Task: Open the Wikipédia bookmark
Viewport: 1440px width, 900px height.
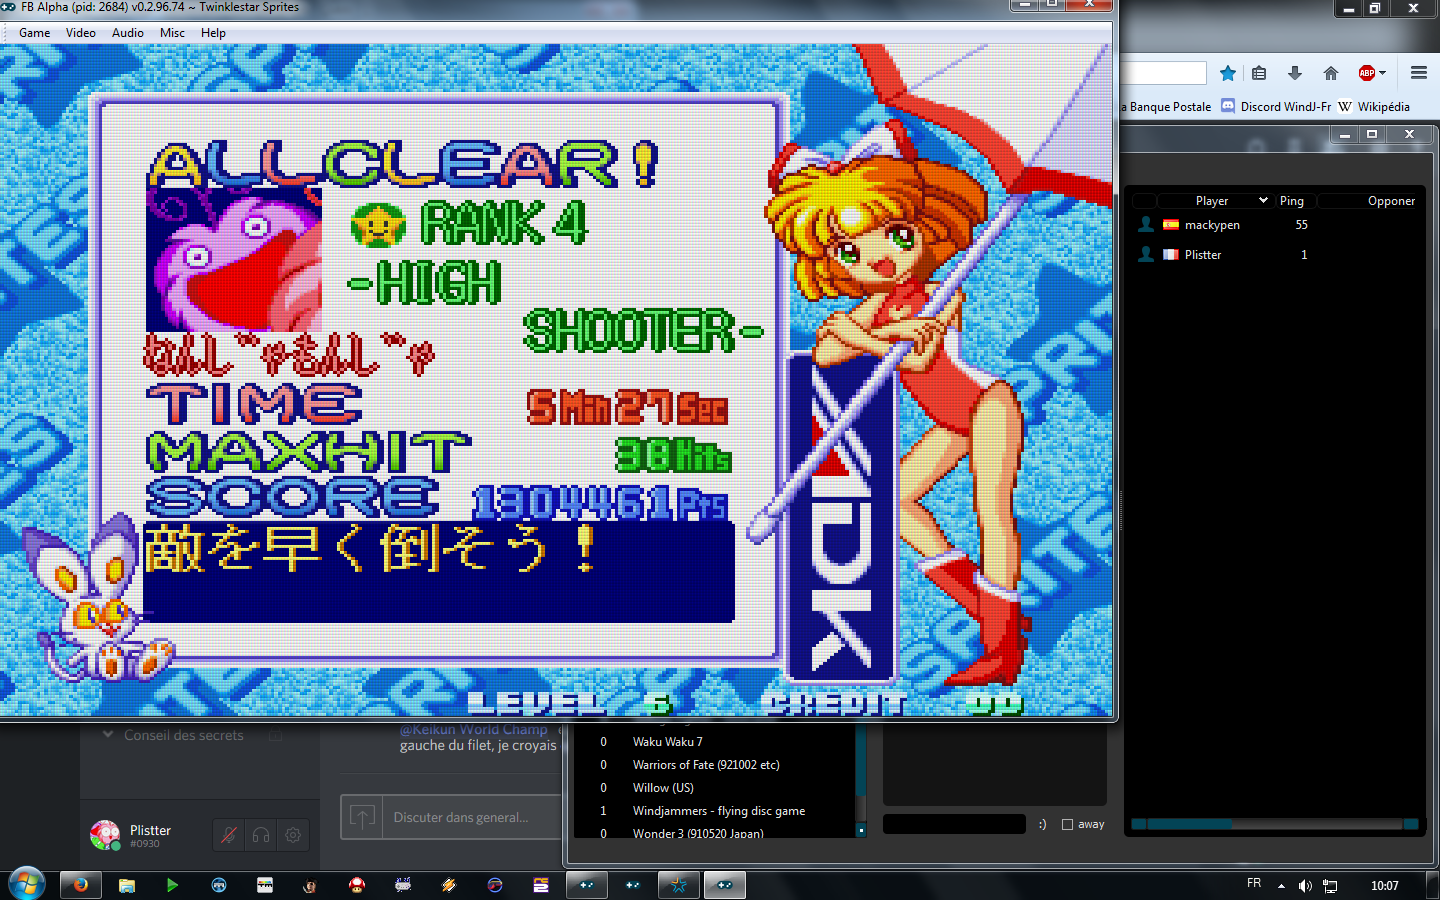Action: [x=1374, y=106]
